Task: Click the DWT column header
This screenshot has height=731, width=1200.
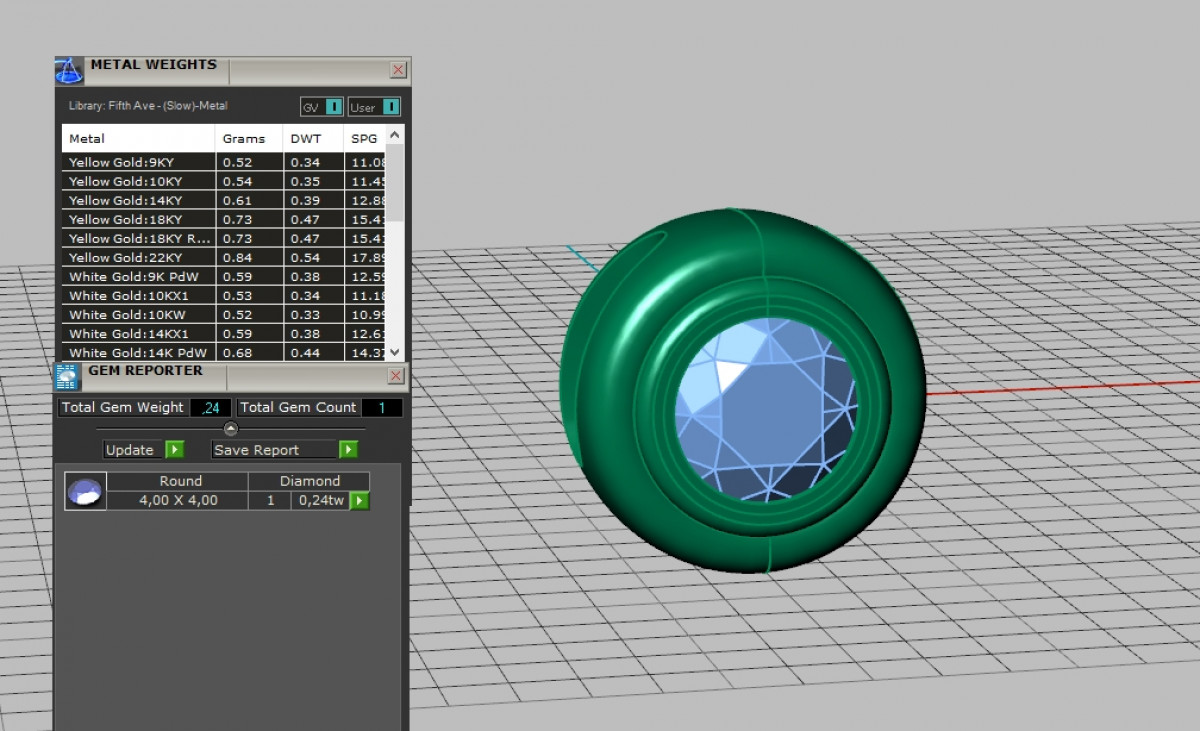Action: click(305, 138)
